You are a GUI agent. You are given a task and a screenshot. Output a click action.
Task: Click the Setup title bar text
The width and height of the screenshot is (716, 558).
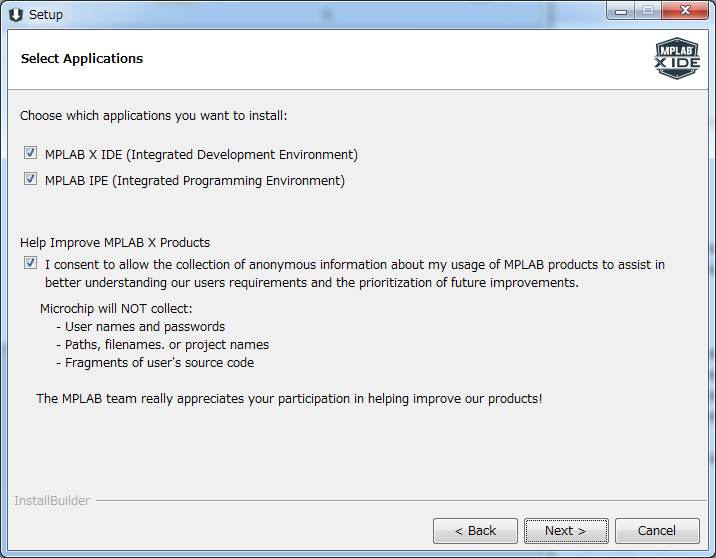[x=46, y=15]
